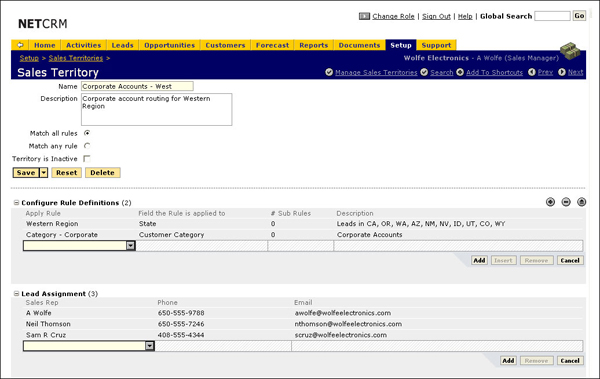This screenshot has width=600, height=379.
Task: Click the Global Search input field
Action: (552, 16)
